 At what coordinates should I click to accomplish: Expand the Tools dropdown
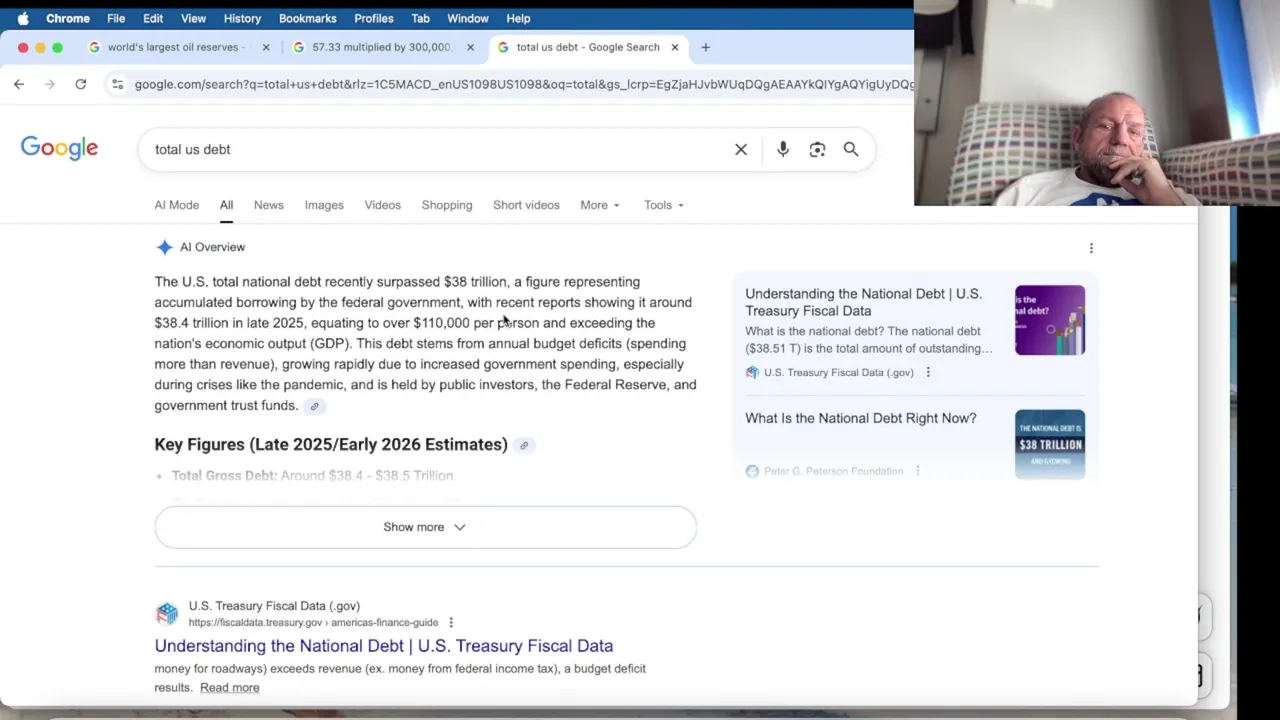664,205
